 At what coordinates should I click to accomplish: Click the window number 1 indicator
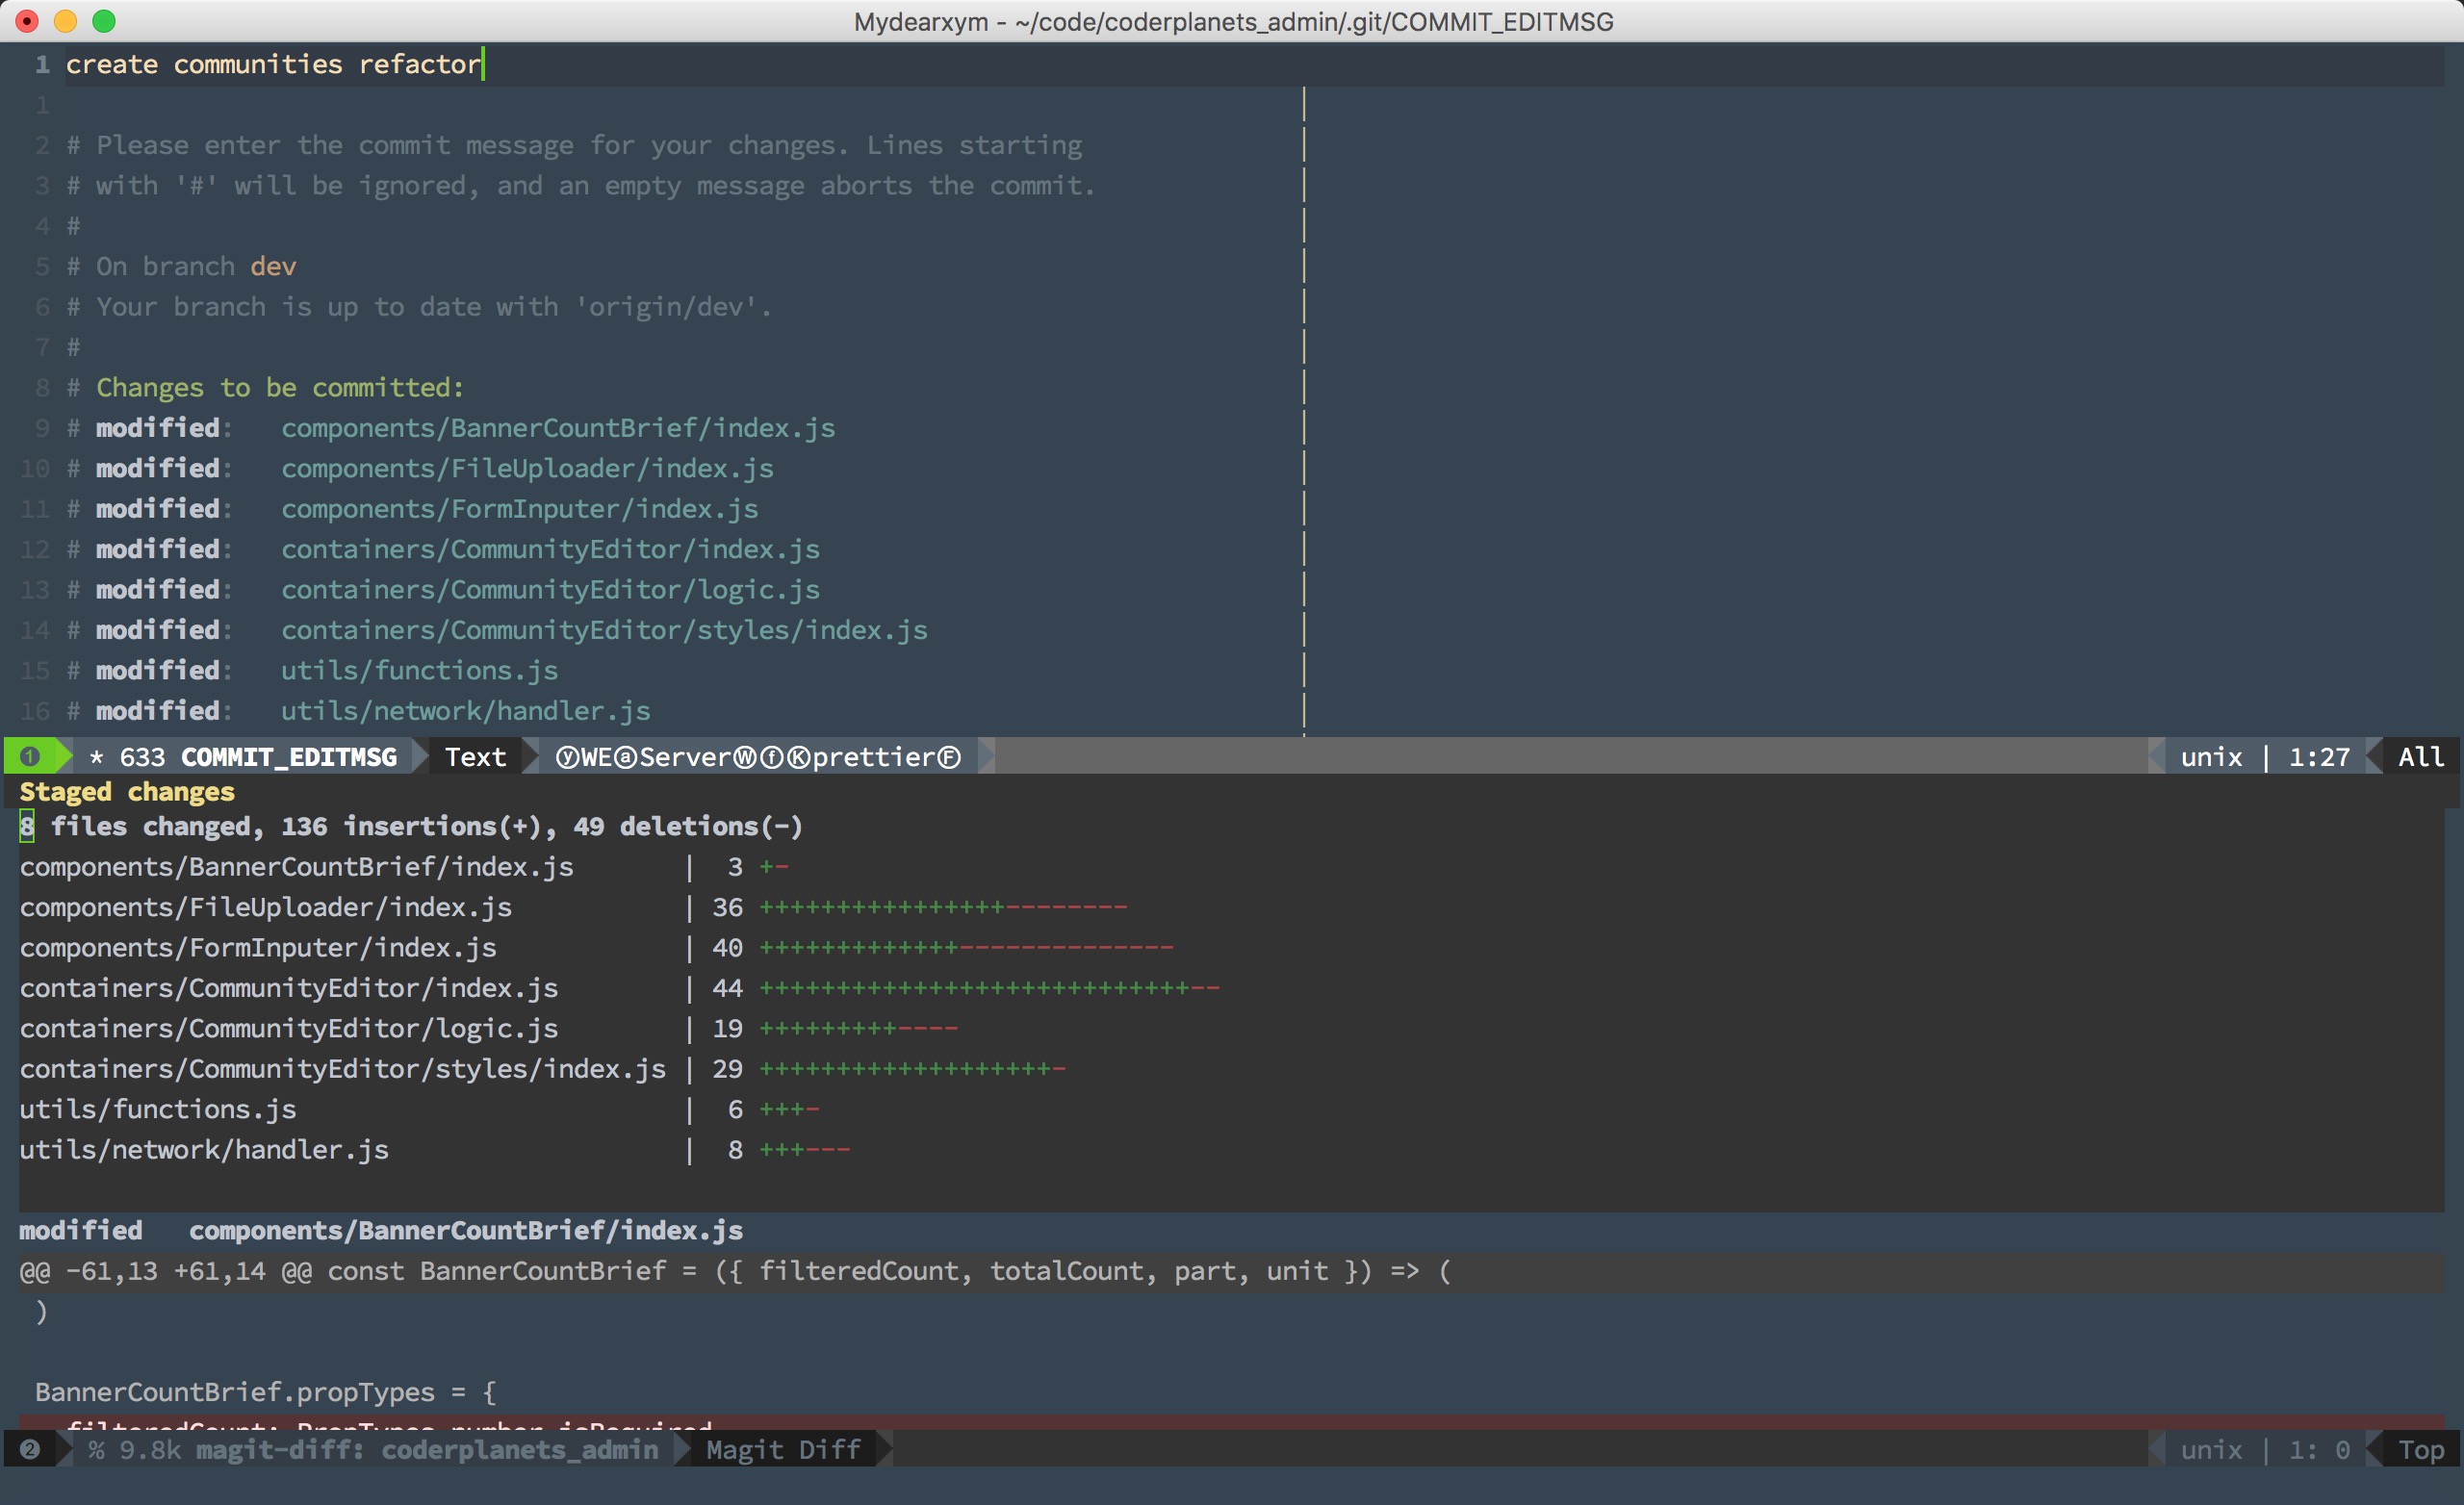click(30, 756)
